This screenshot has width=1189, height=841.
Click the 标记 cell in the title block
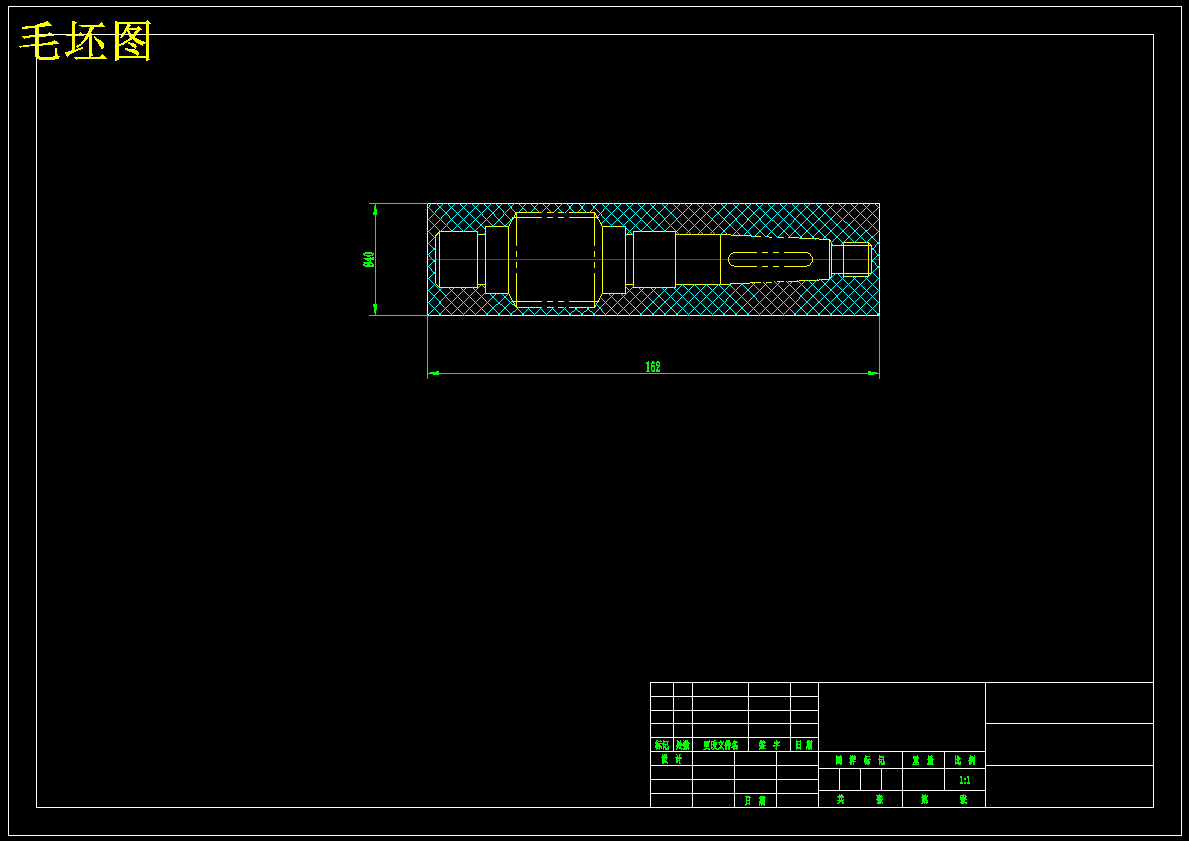(662, 745)
